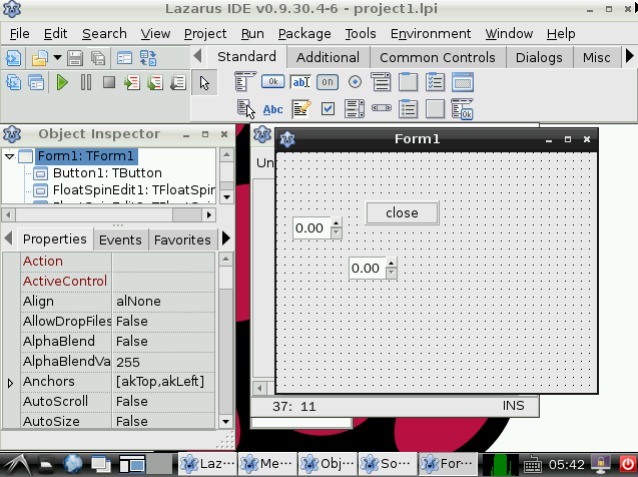Increment the upper-left FloatSpinEdit up arrow

336,222
